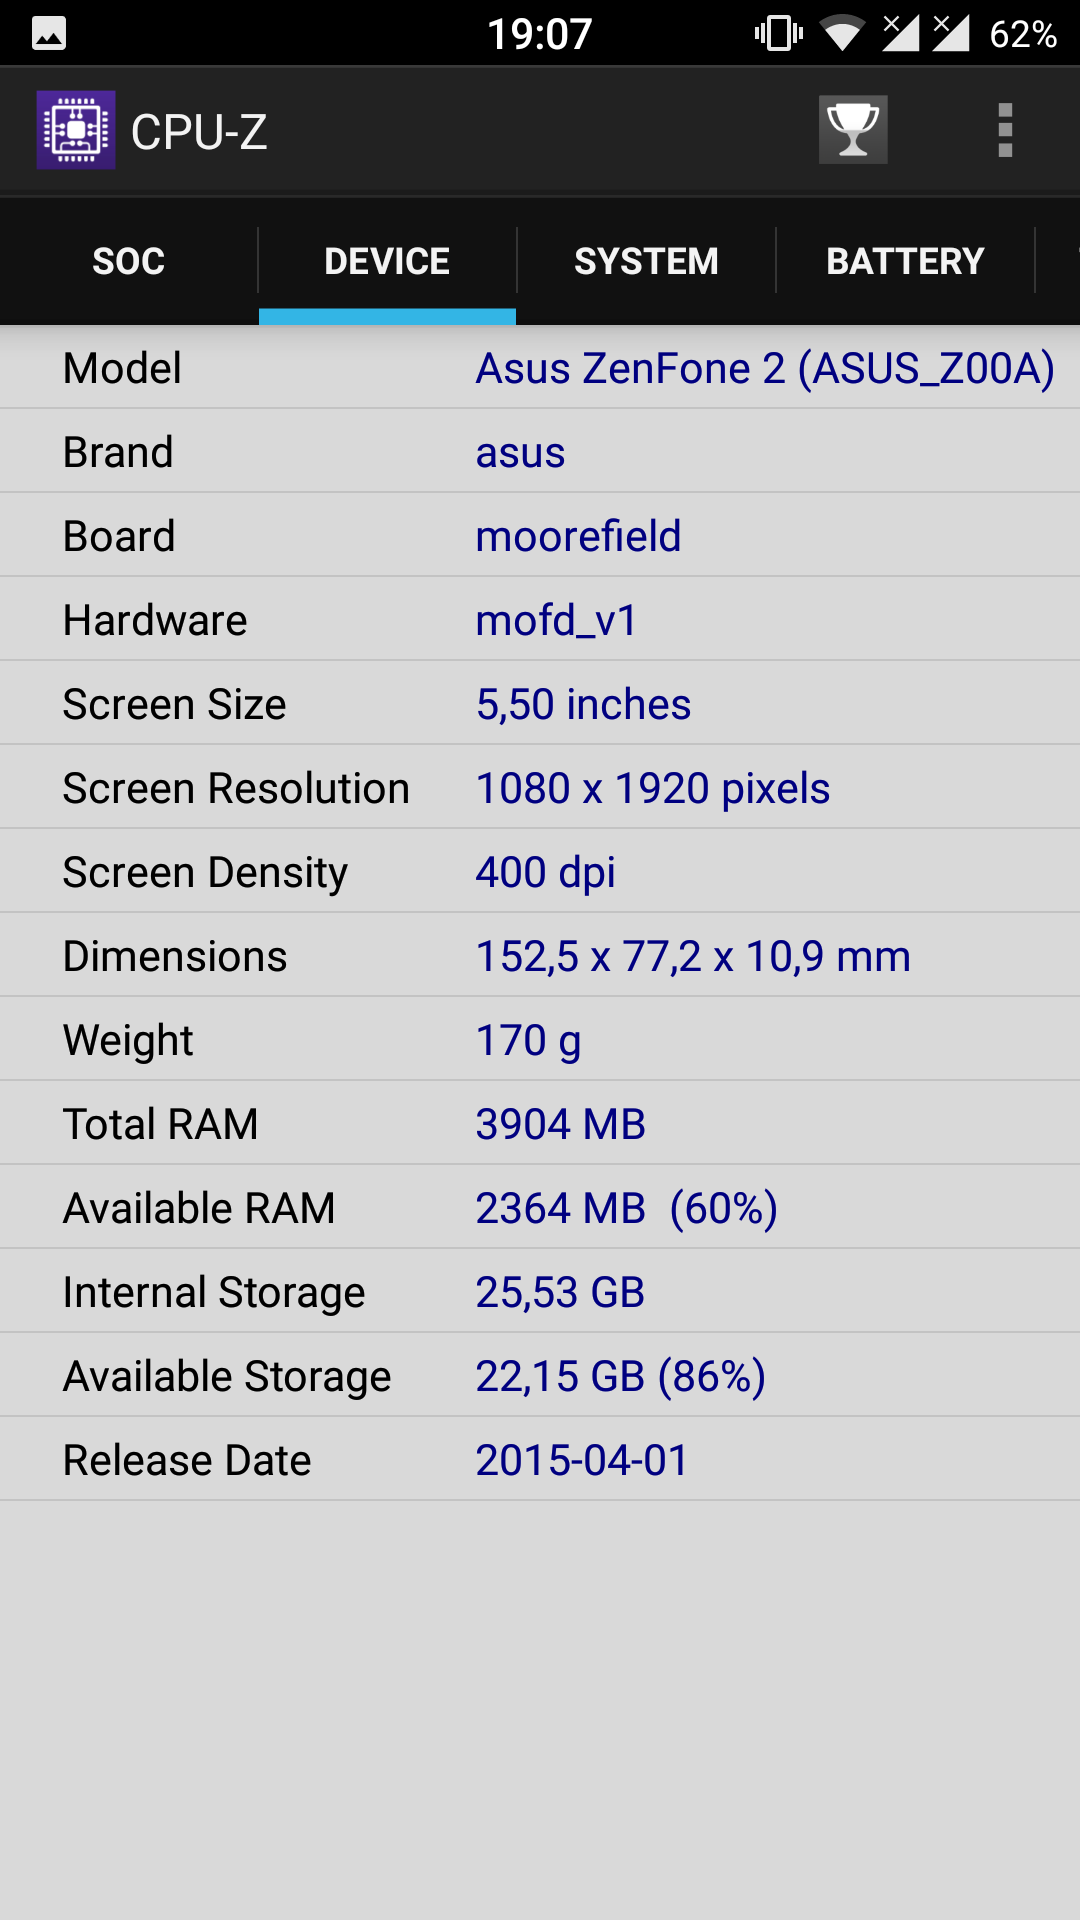Tap the Release Date value 2015-04-01
Viewport: 1080px width, 1920px height.
tap(582, 1460)
